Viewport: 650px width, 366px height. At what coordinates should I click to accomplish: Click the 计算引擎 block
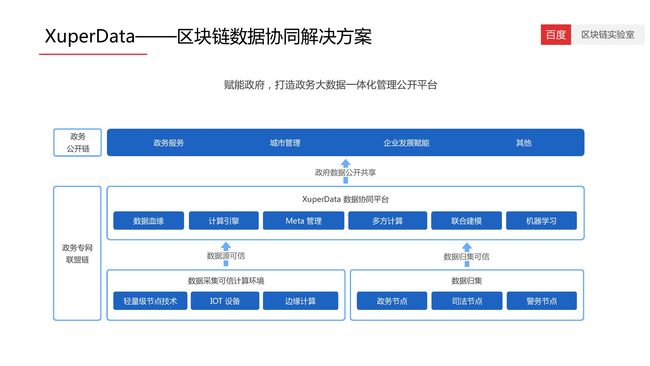pos(224,221)
